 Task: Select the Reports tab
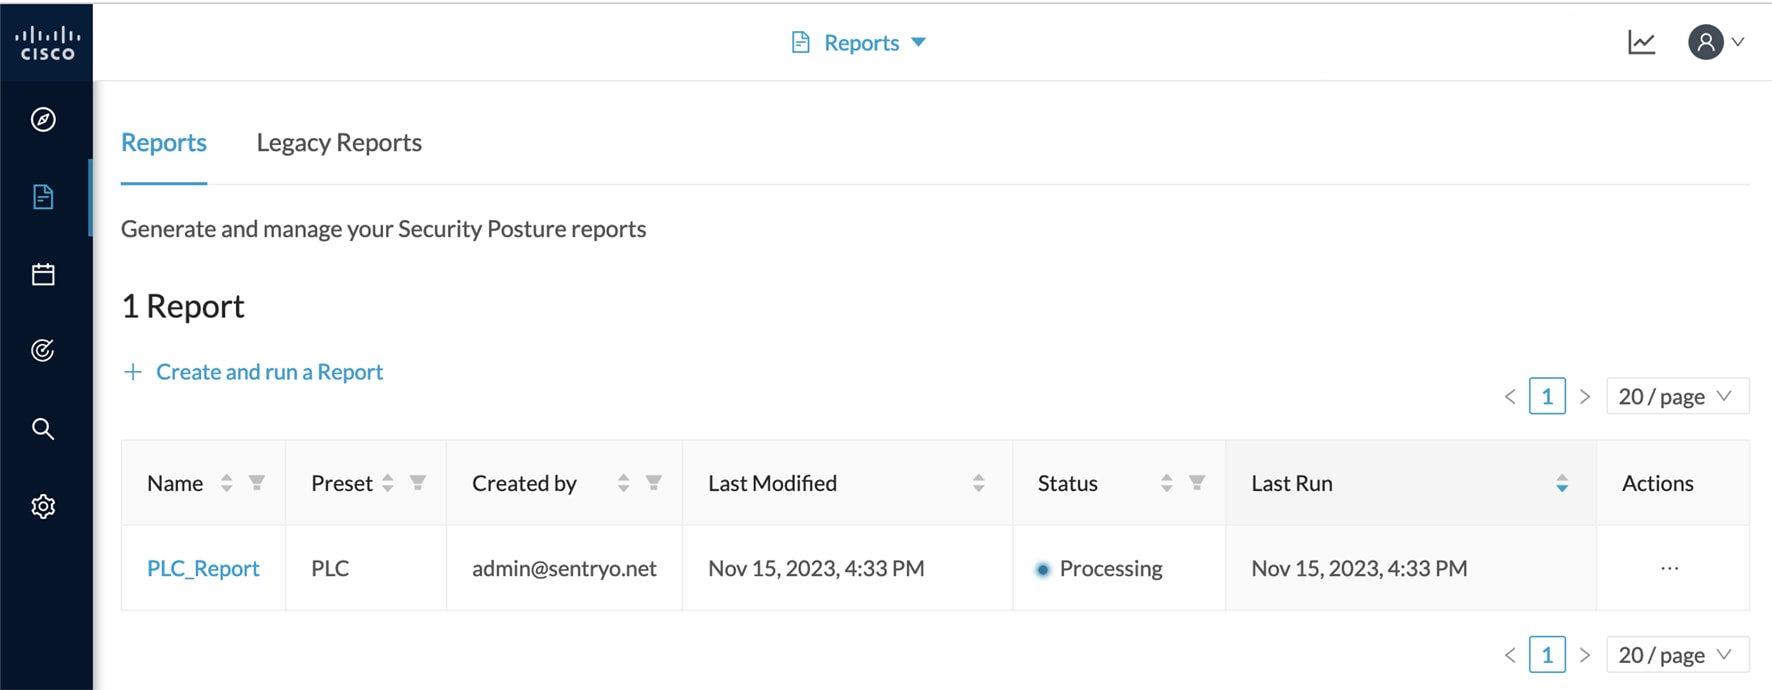(163, 142)
